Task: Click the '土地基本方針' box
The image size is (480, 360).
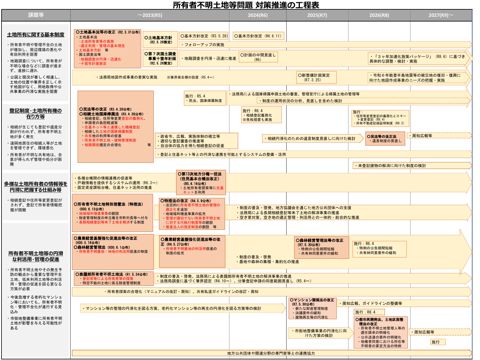Action: coord(160,40)
